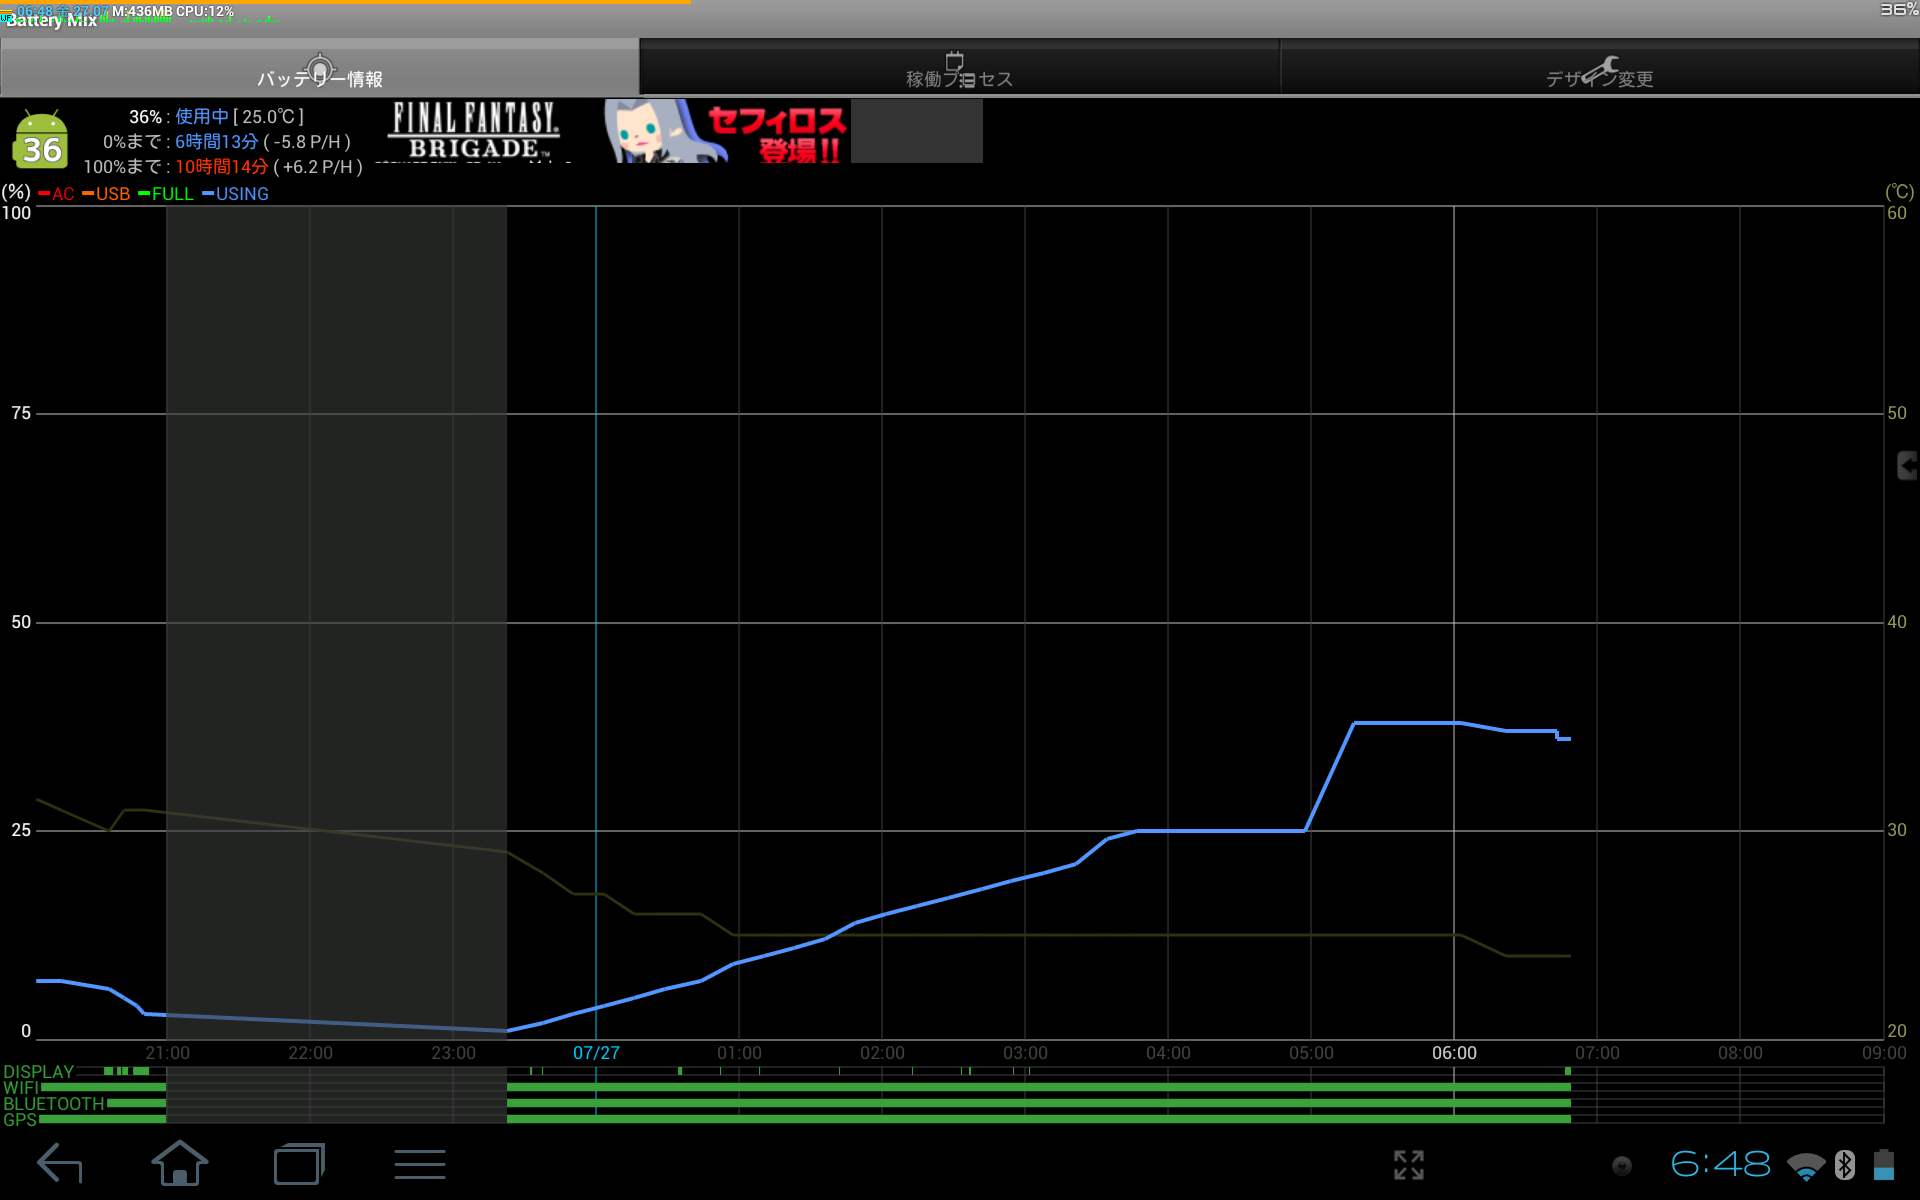Image resolution: width=1920 pixels, height=1200 pixels.
Task: Tap the 6時間13分 remaining time text
Action: 216,142
